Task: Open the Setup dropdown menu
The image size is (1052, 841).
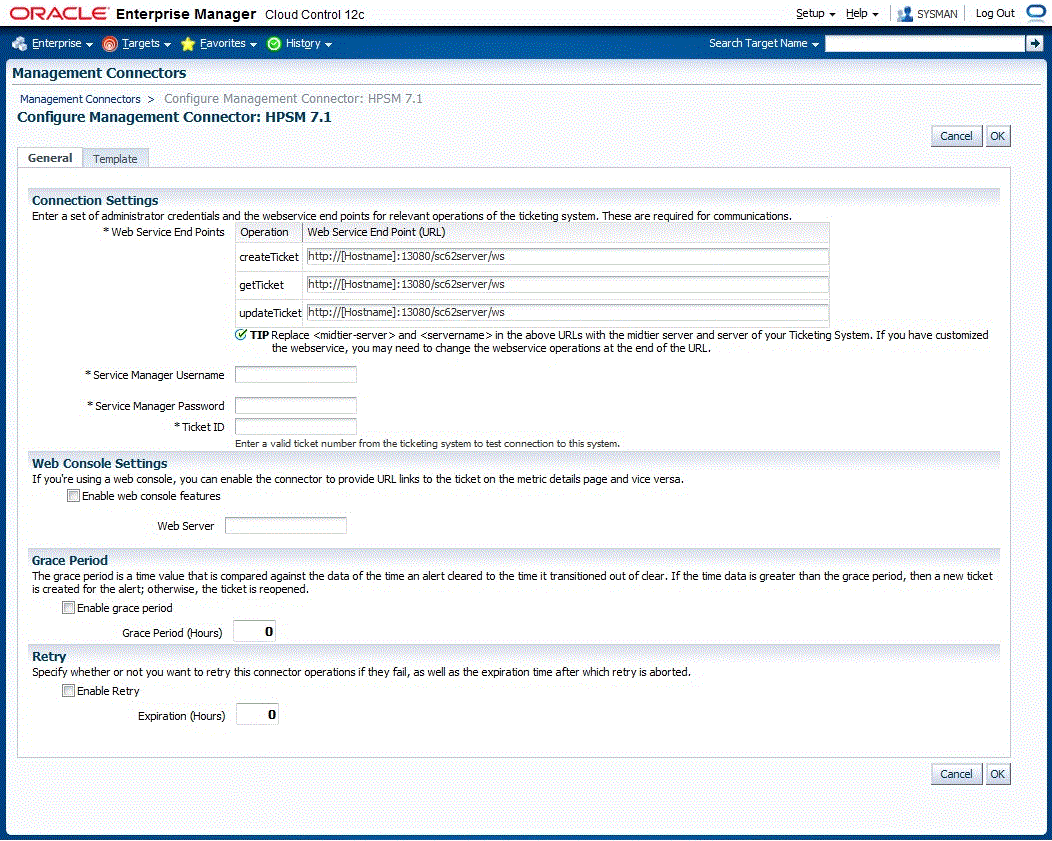Action: tap(815, 13)
